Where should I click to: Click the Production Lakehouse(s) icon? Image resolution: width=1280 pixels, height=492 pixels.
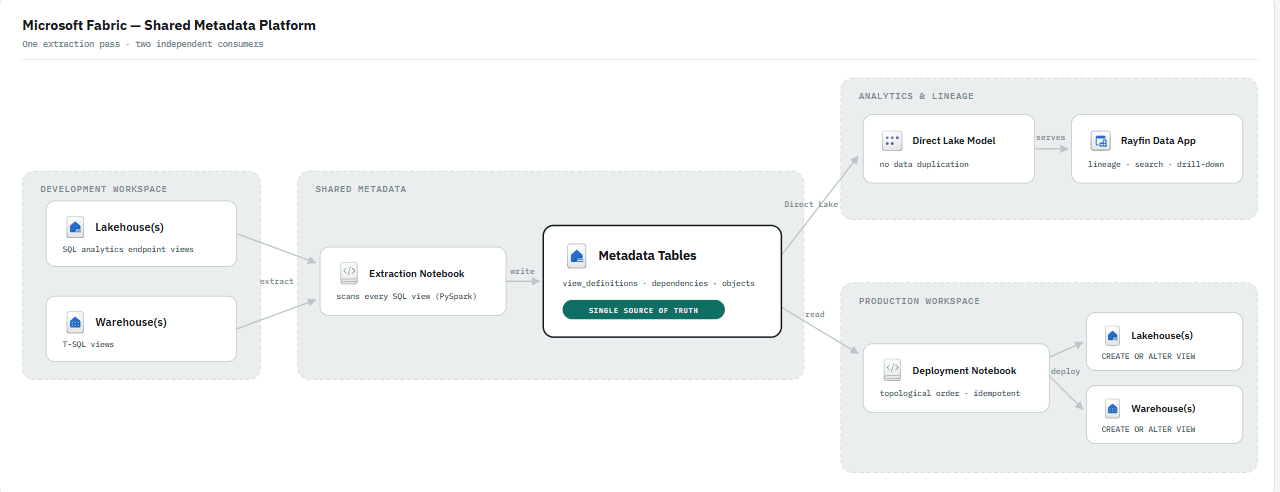pyautogui.click(x=1112, y=336)
